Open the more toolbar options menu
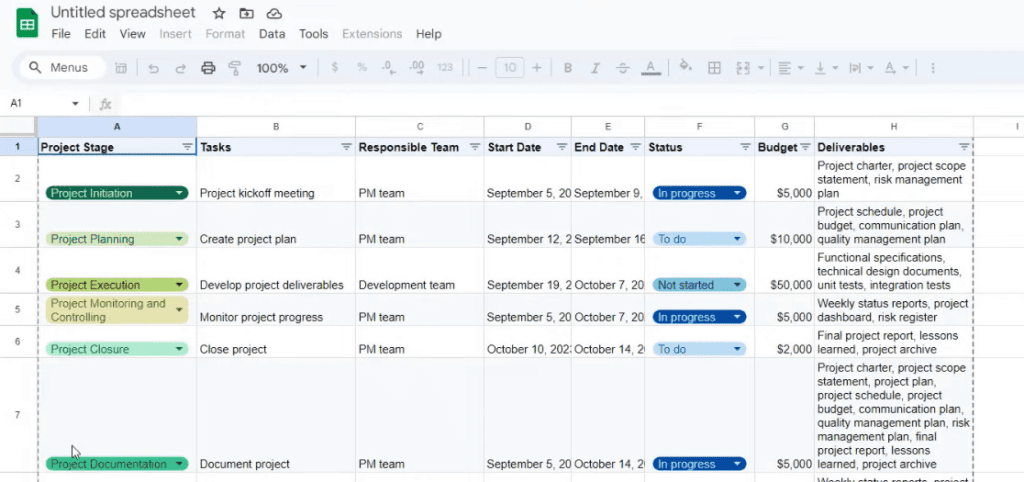Image resolution: width=1024 pixels, height=482 pixels. tap(933, 68)
